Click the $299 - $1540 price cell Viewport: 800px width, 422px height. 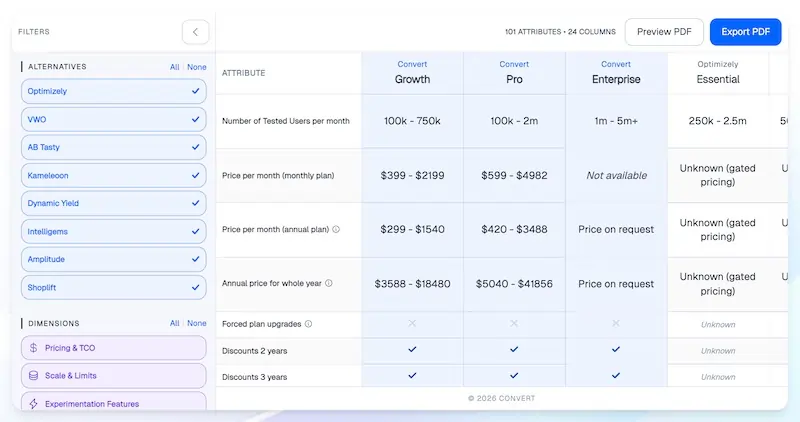click(412, 230)
